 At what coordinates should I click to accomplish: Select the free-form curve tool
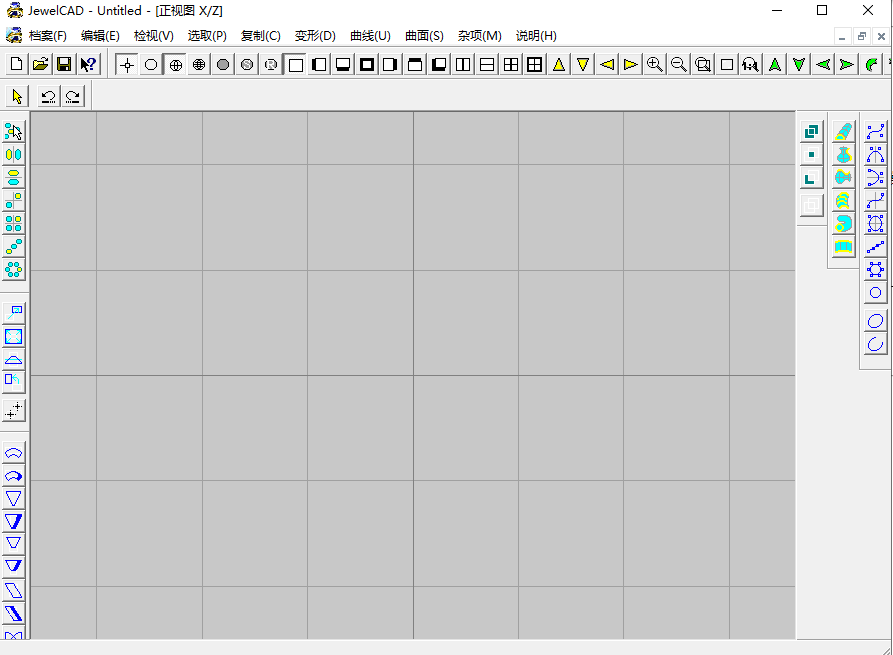[x=875, y=132]
